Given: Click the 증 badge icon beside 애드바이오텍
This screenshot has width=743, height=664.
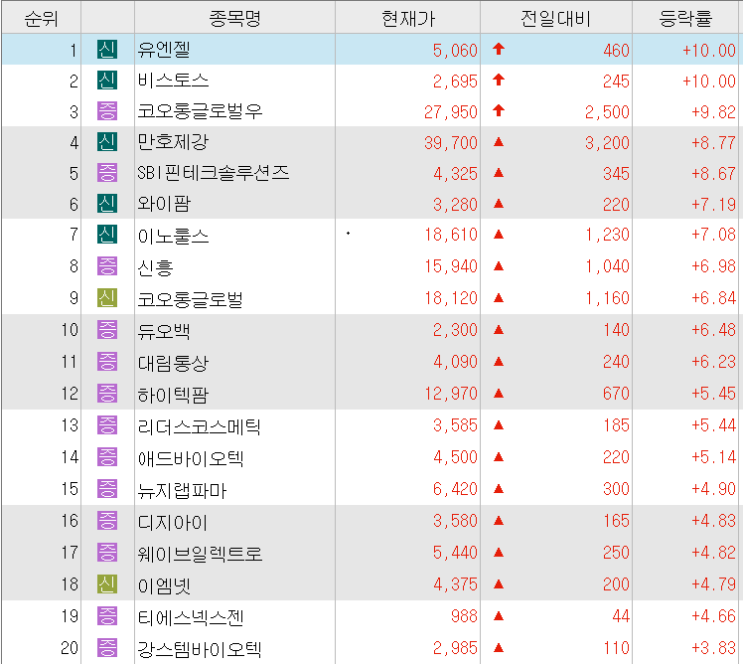Looking at the screenshot, I should point(107,457).
